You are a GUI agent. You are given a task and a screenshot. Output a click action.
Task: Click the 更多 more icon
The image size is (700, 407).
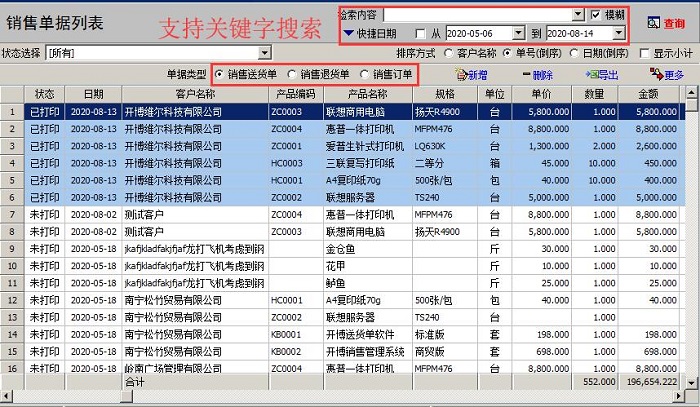656,74
